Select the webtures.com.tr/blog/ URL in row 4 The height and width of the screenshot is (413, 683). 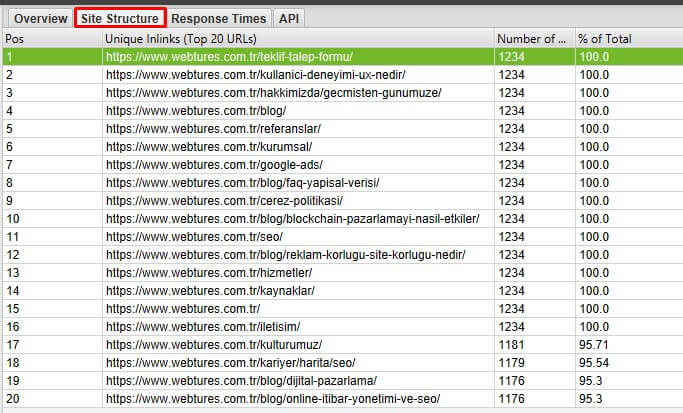tap(196, 111)
